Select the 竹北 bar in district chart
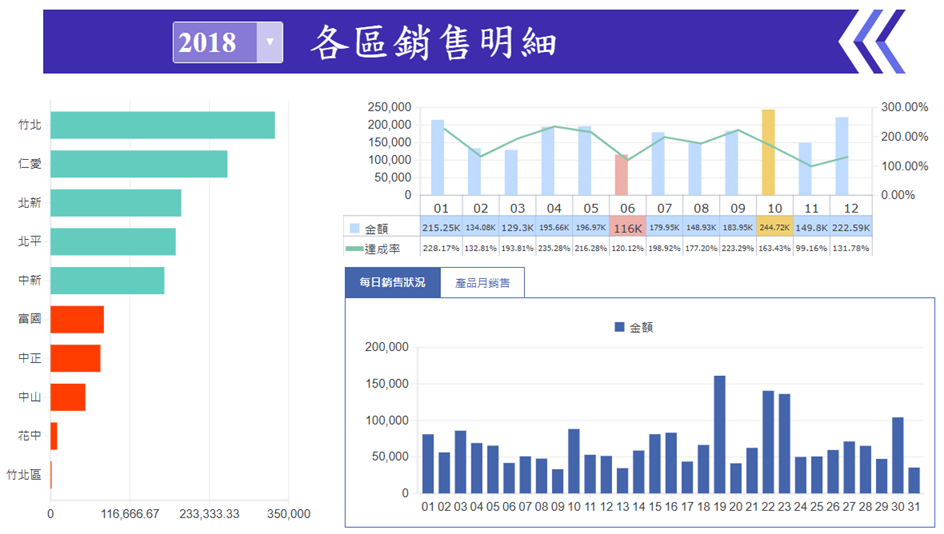 (162, 125)
